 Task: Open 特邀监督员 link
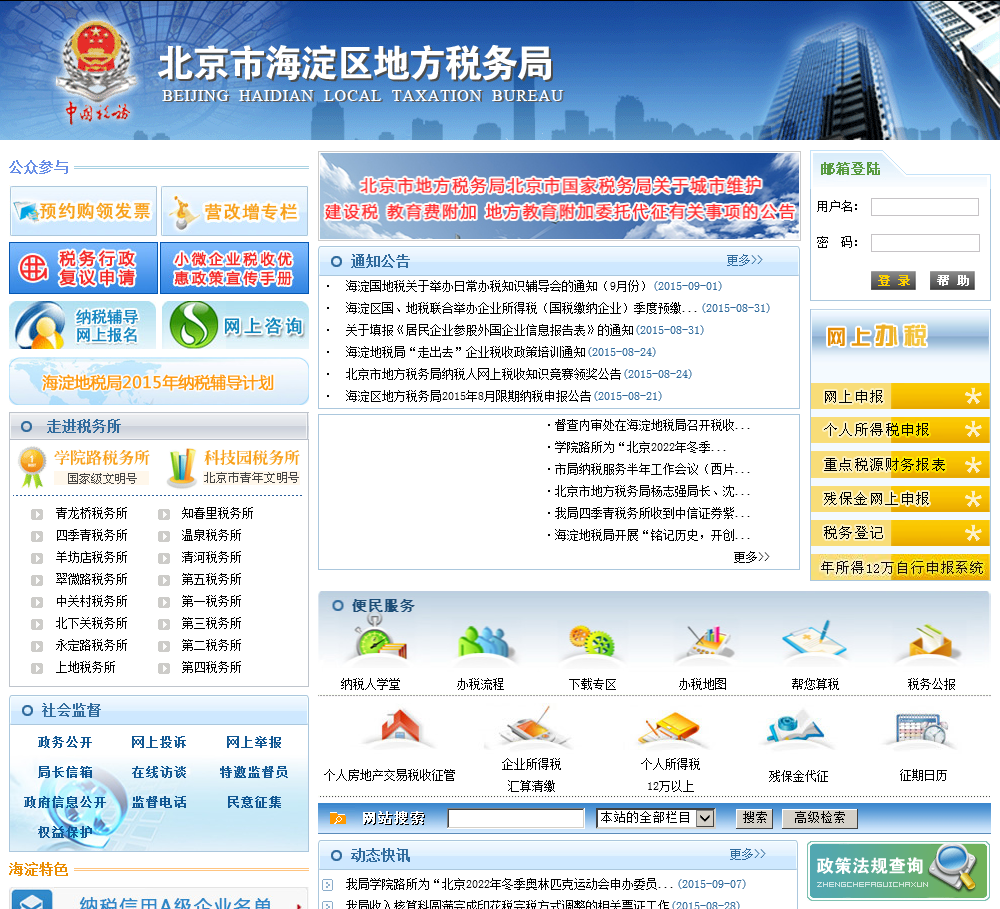(x=254, y=772)
